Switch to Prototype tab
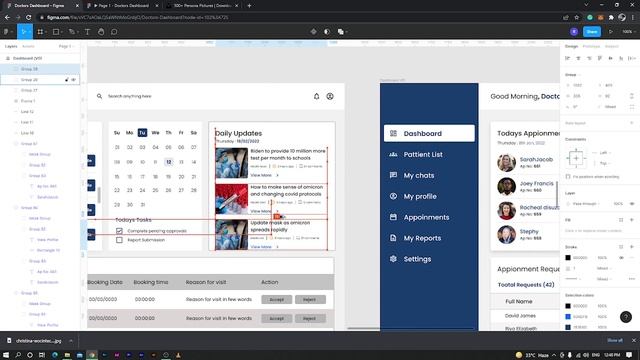Screen dimensions: 640x360 (591, 47)
